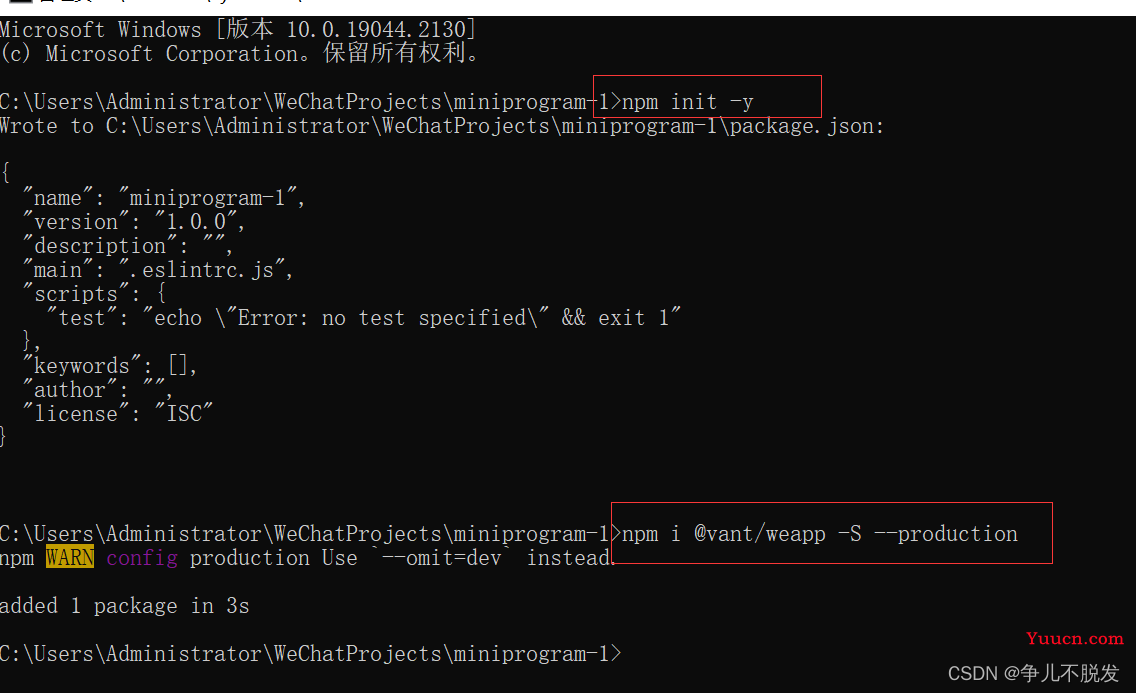This screenshot has width=1136, height=693.
Task: Click the "license": "ISC" line
Action: pos(118,413)
